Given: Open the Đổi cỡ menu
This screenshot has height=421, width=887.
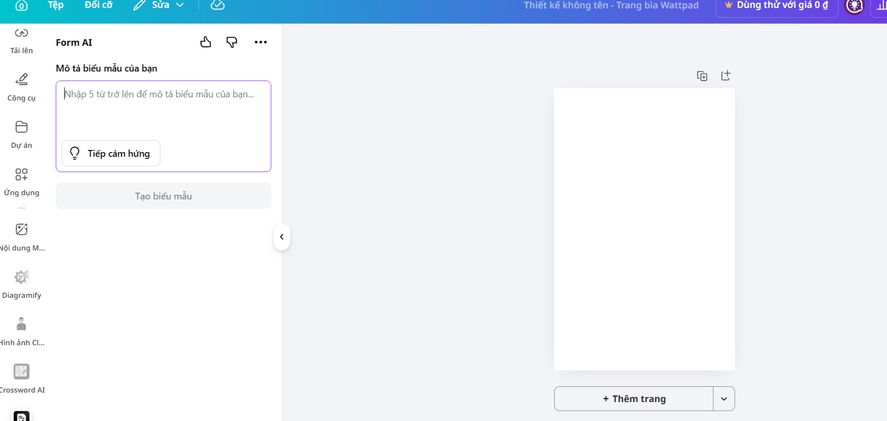Looking at the screenshot, I should point(99,5).
